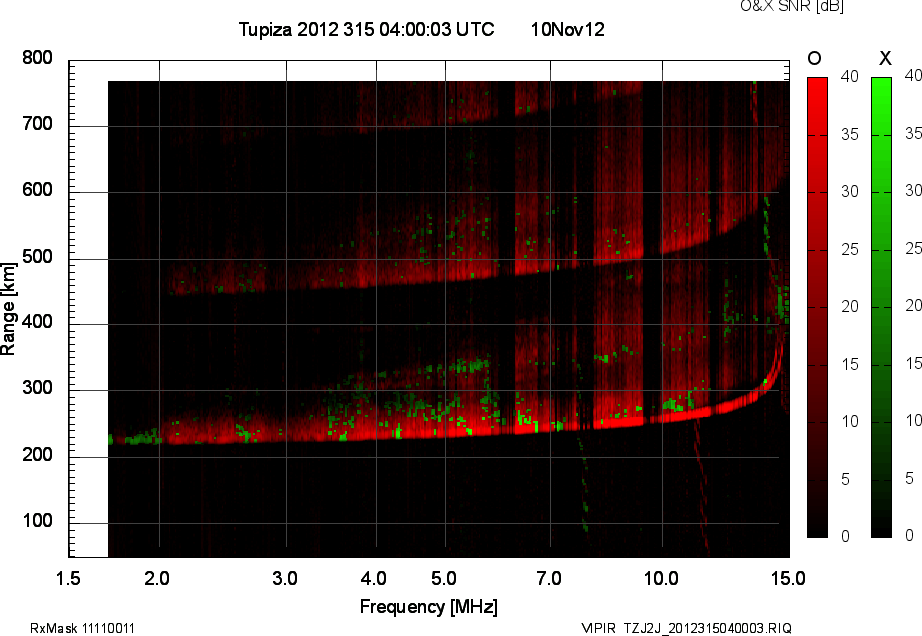Click the 300 tick on the range axis
The image size is (922, 636).
click(37, 388)
